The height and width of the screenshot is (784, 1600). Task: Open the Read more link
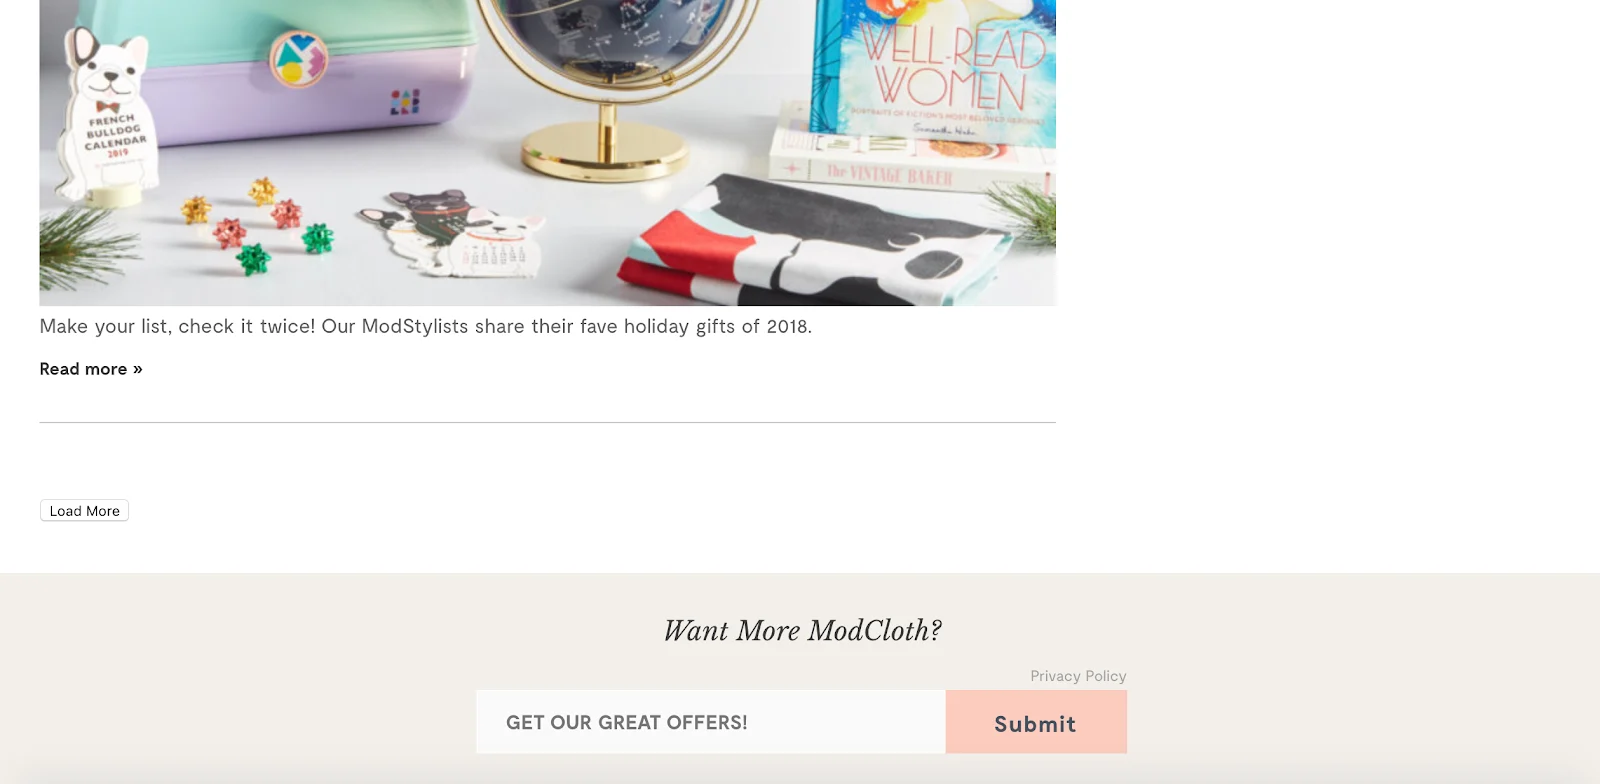[x=91, y=369]
